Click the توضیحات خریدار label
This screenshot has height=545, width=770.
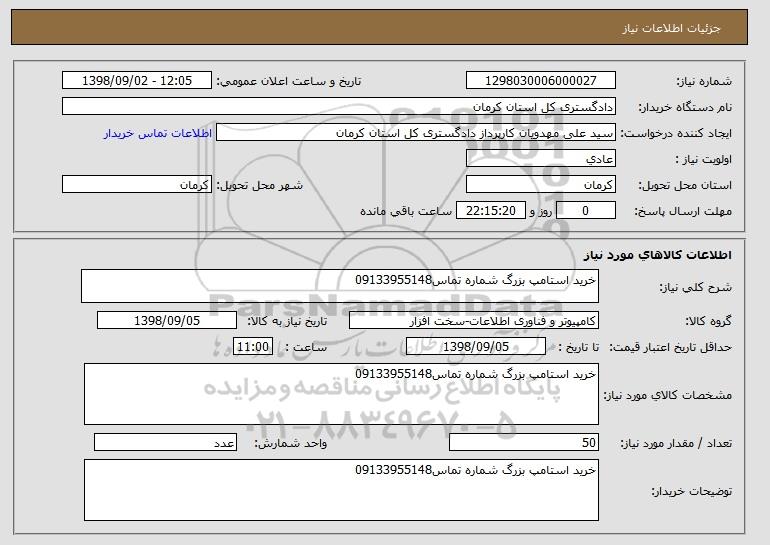click(x=691, y=491)
